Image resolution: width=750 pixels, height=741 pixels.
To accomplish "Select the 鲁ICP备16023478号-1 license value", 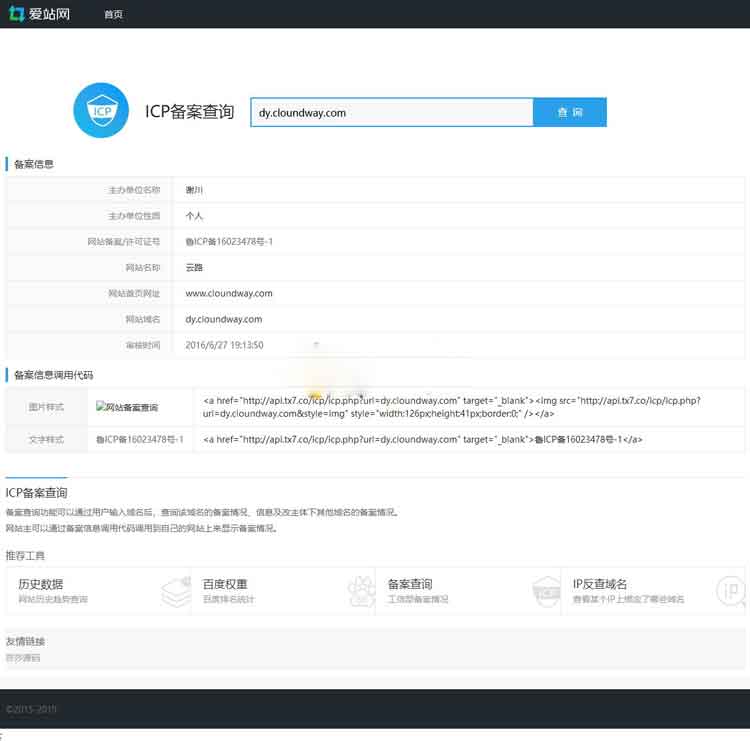I will point(229,242).
